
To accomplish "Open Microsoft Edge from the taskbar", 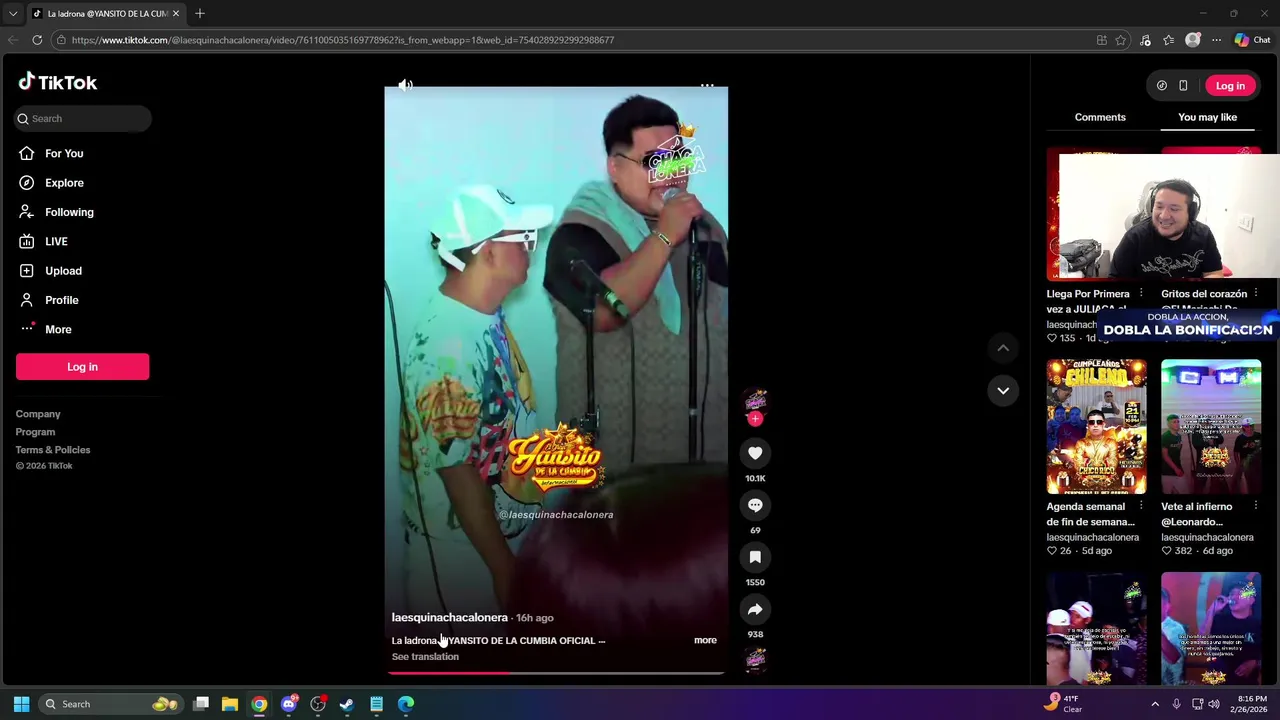I will 406,704.
